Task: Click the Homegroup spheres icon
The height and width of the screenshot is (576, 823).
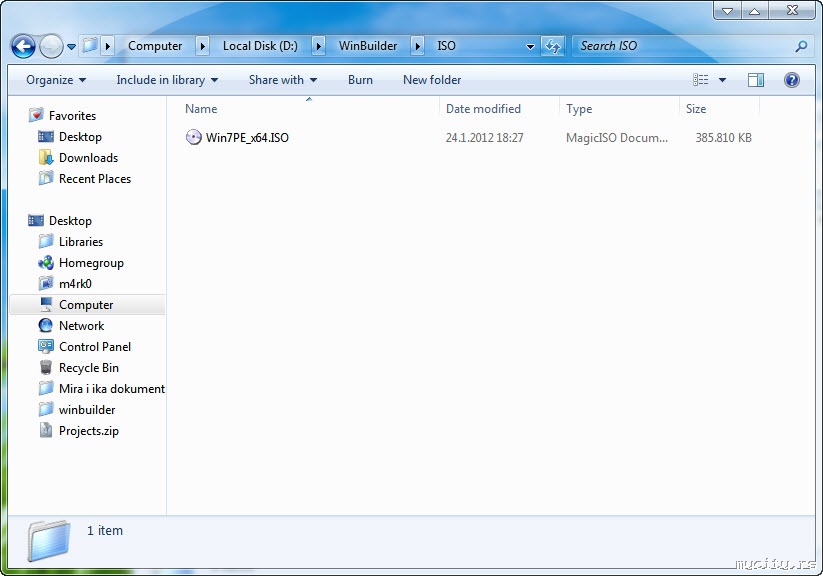Action: 46,262
